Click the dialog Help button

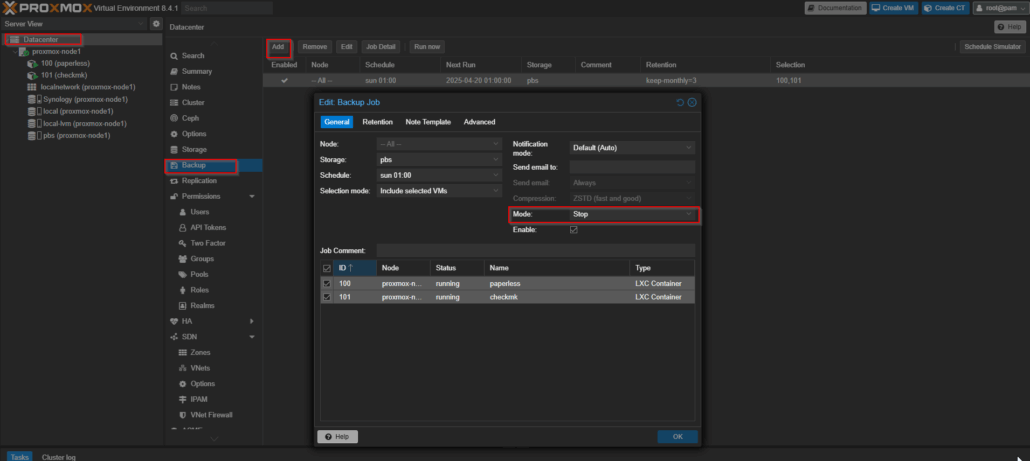(338, 437)
